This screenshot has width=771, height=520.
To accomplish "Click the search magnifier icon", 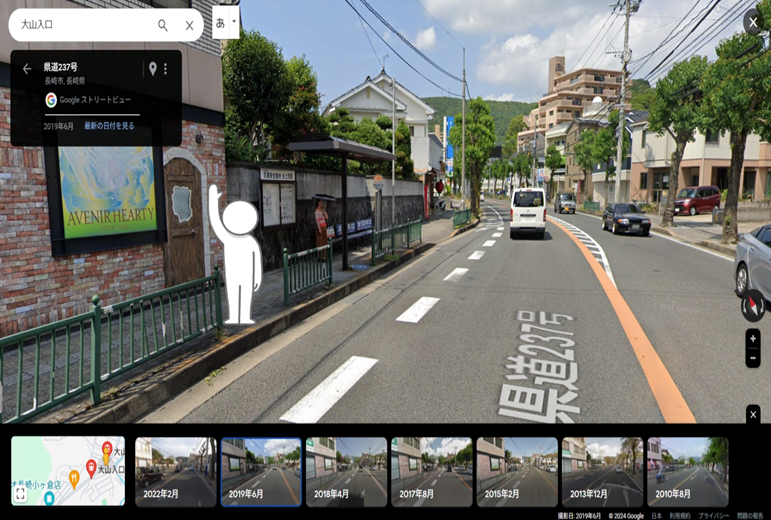I will [163, 25].
